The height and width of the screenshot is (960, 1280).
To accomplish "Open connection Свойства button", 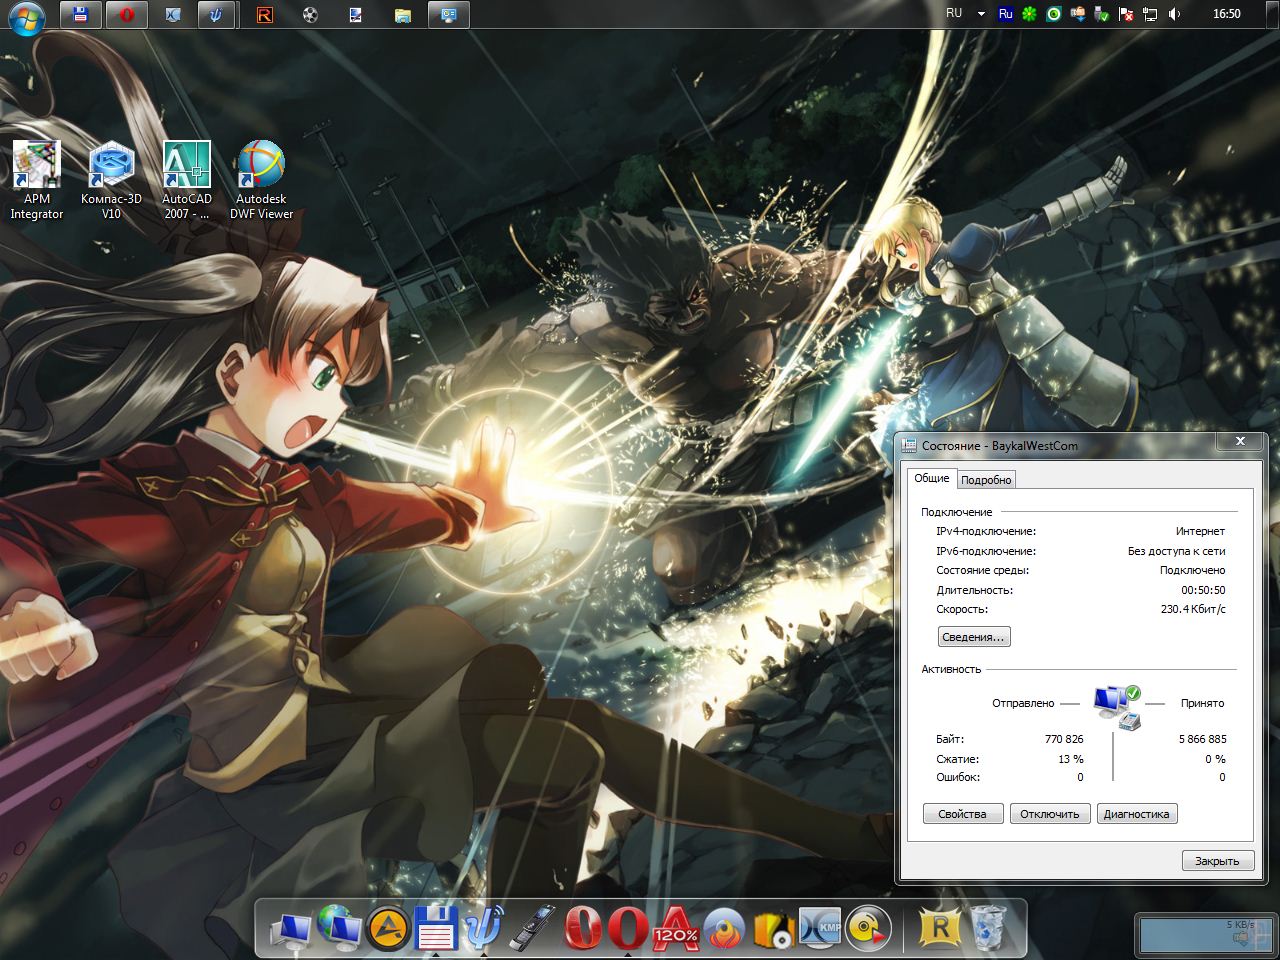I will coord(962,814).
